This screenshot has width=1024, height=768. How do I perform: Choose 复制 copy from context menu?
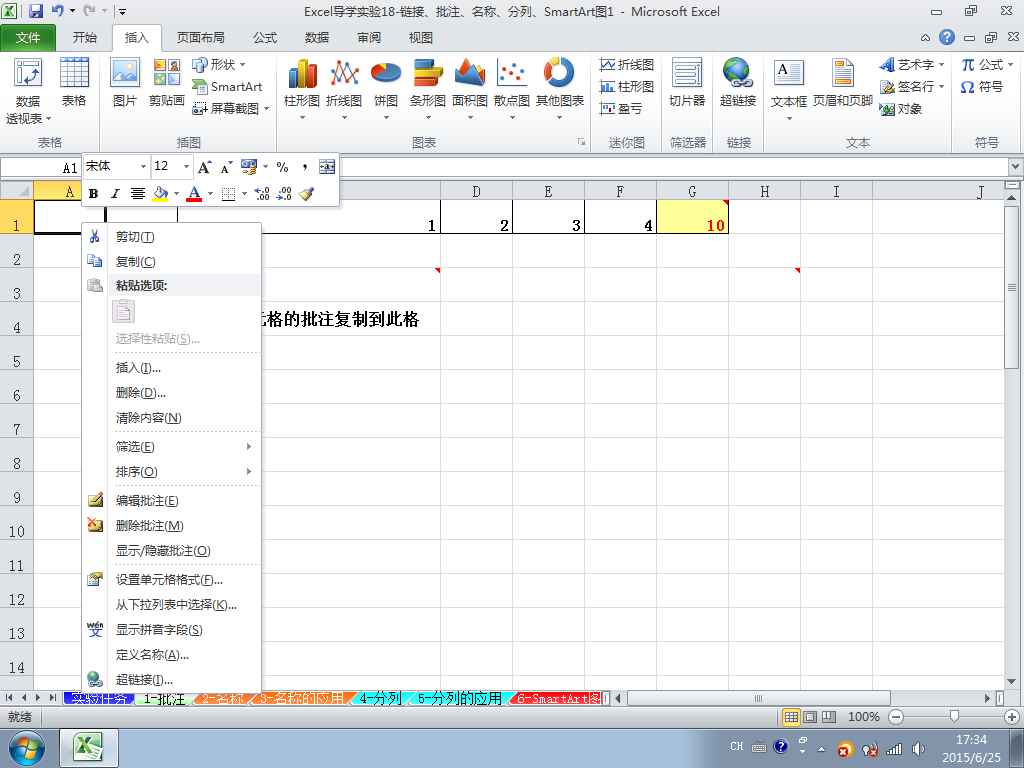coord(172,261)
